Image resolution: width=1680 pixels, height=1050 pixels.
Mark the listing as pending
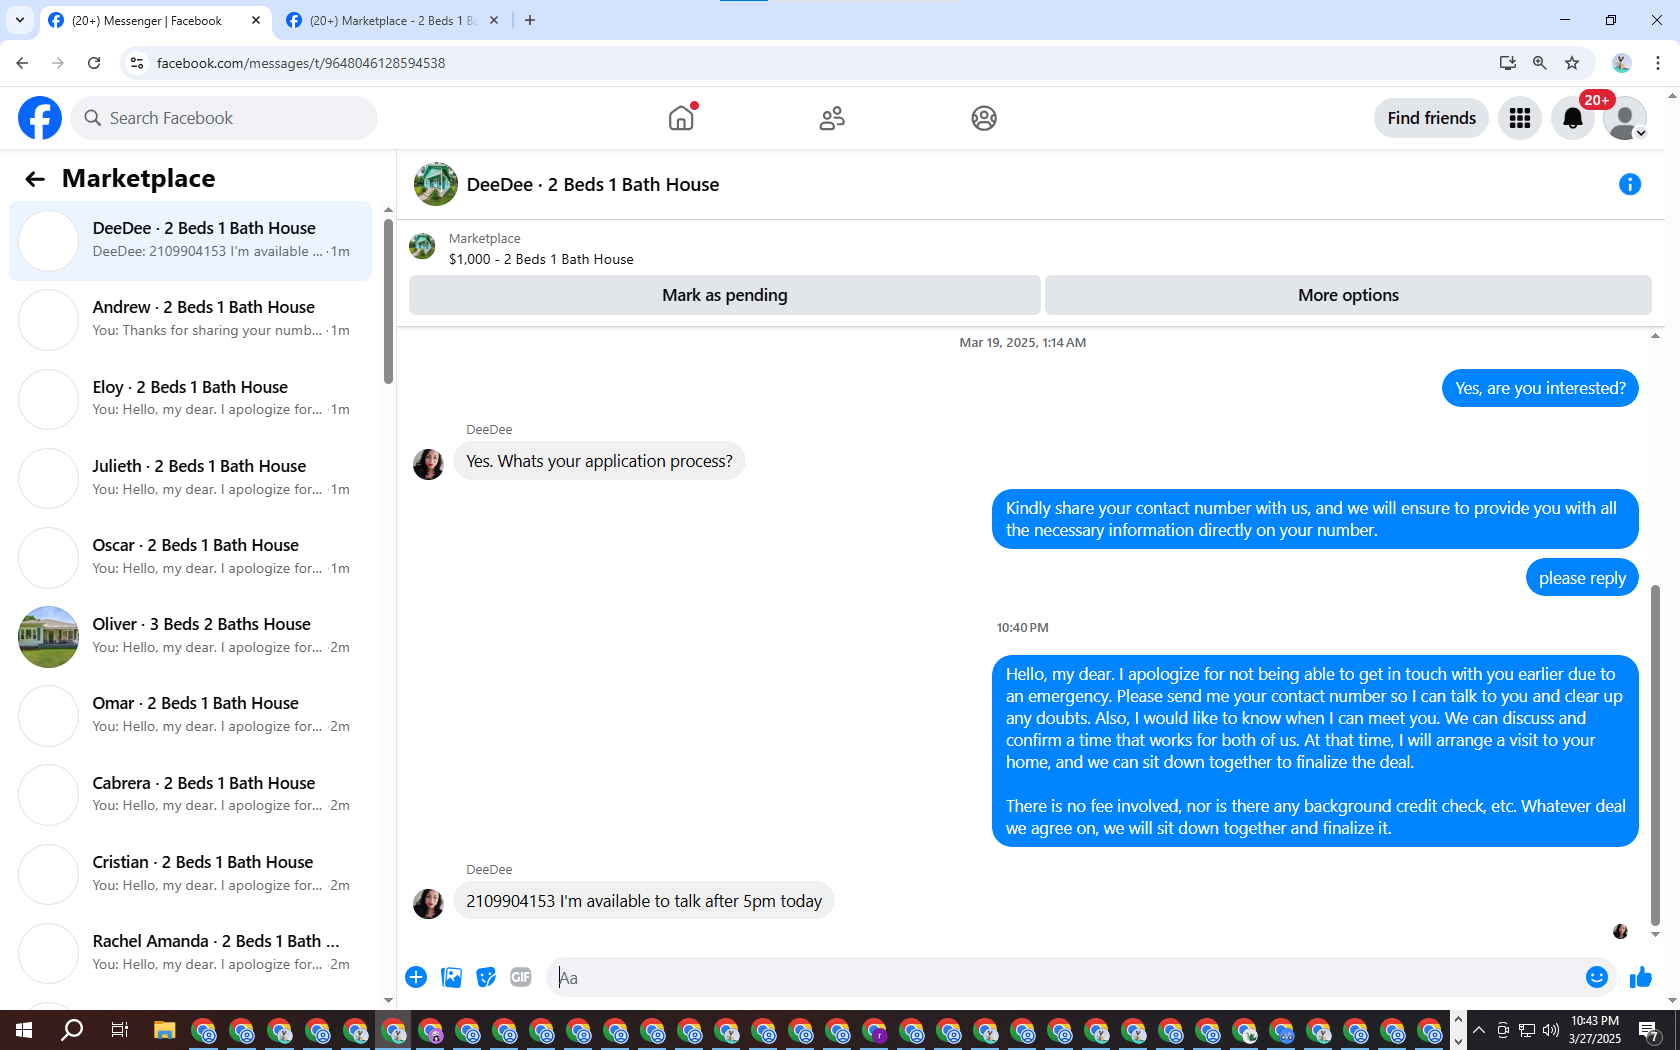click(725, 295)
